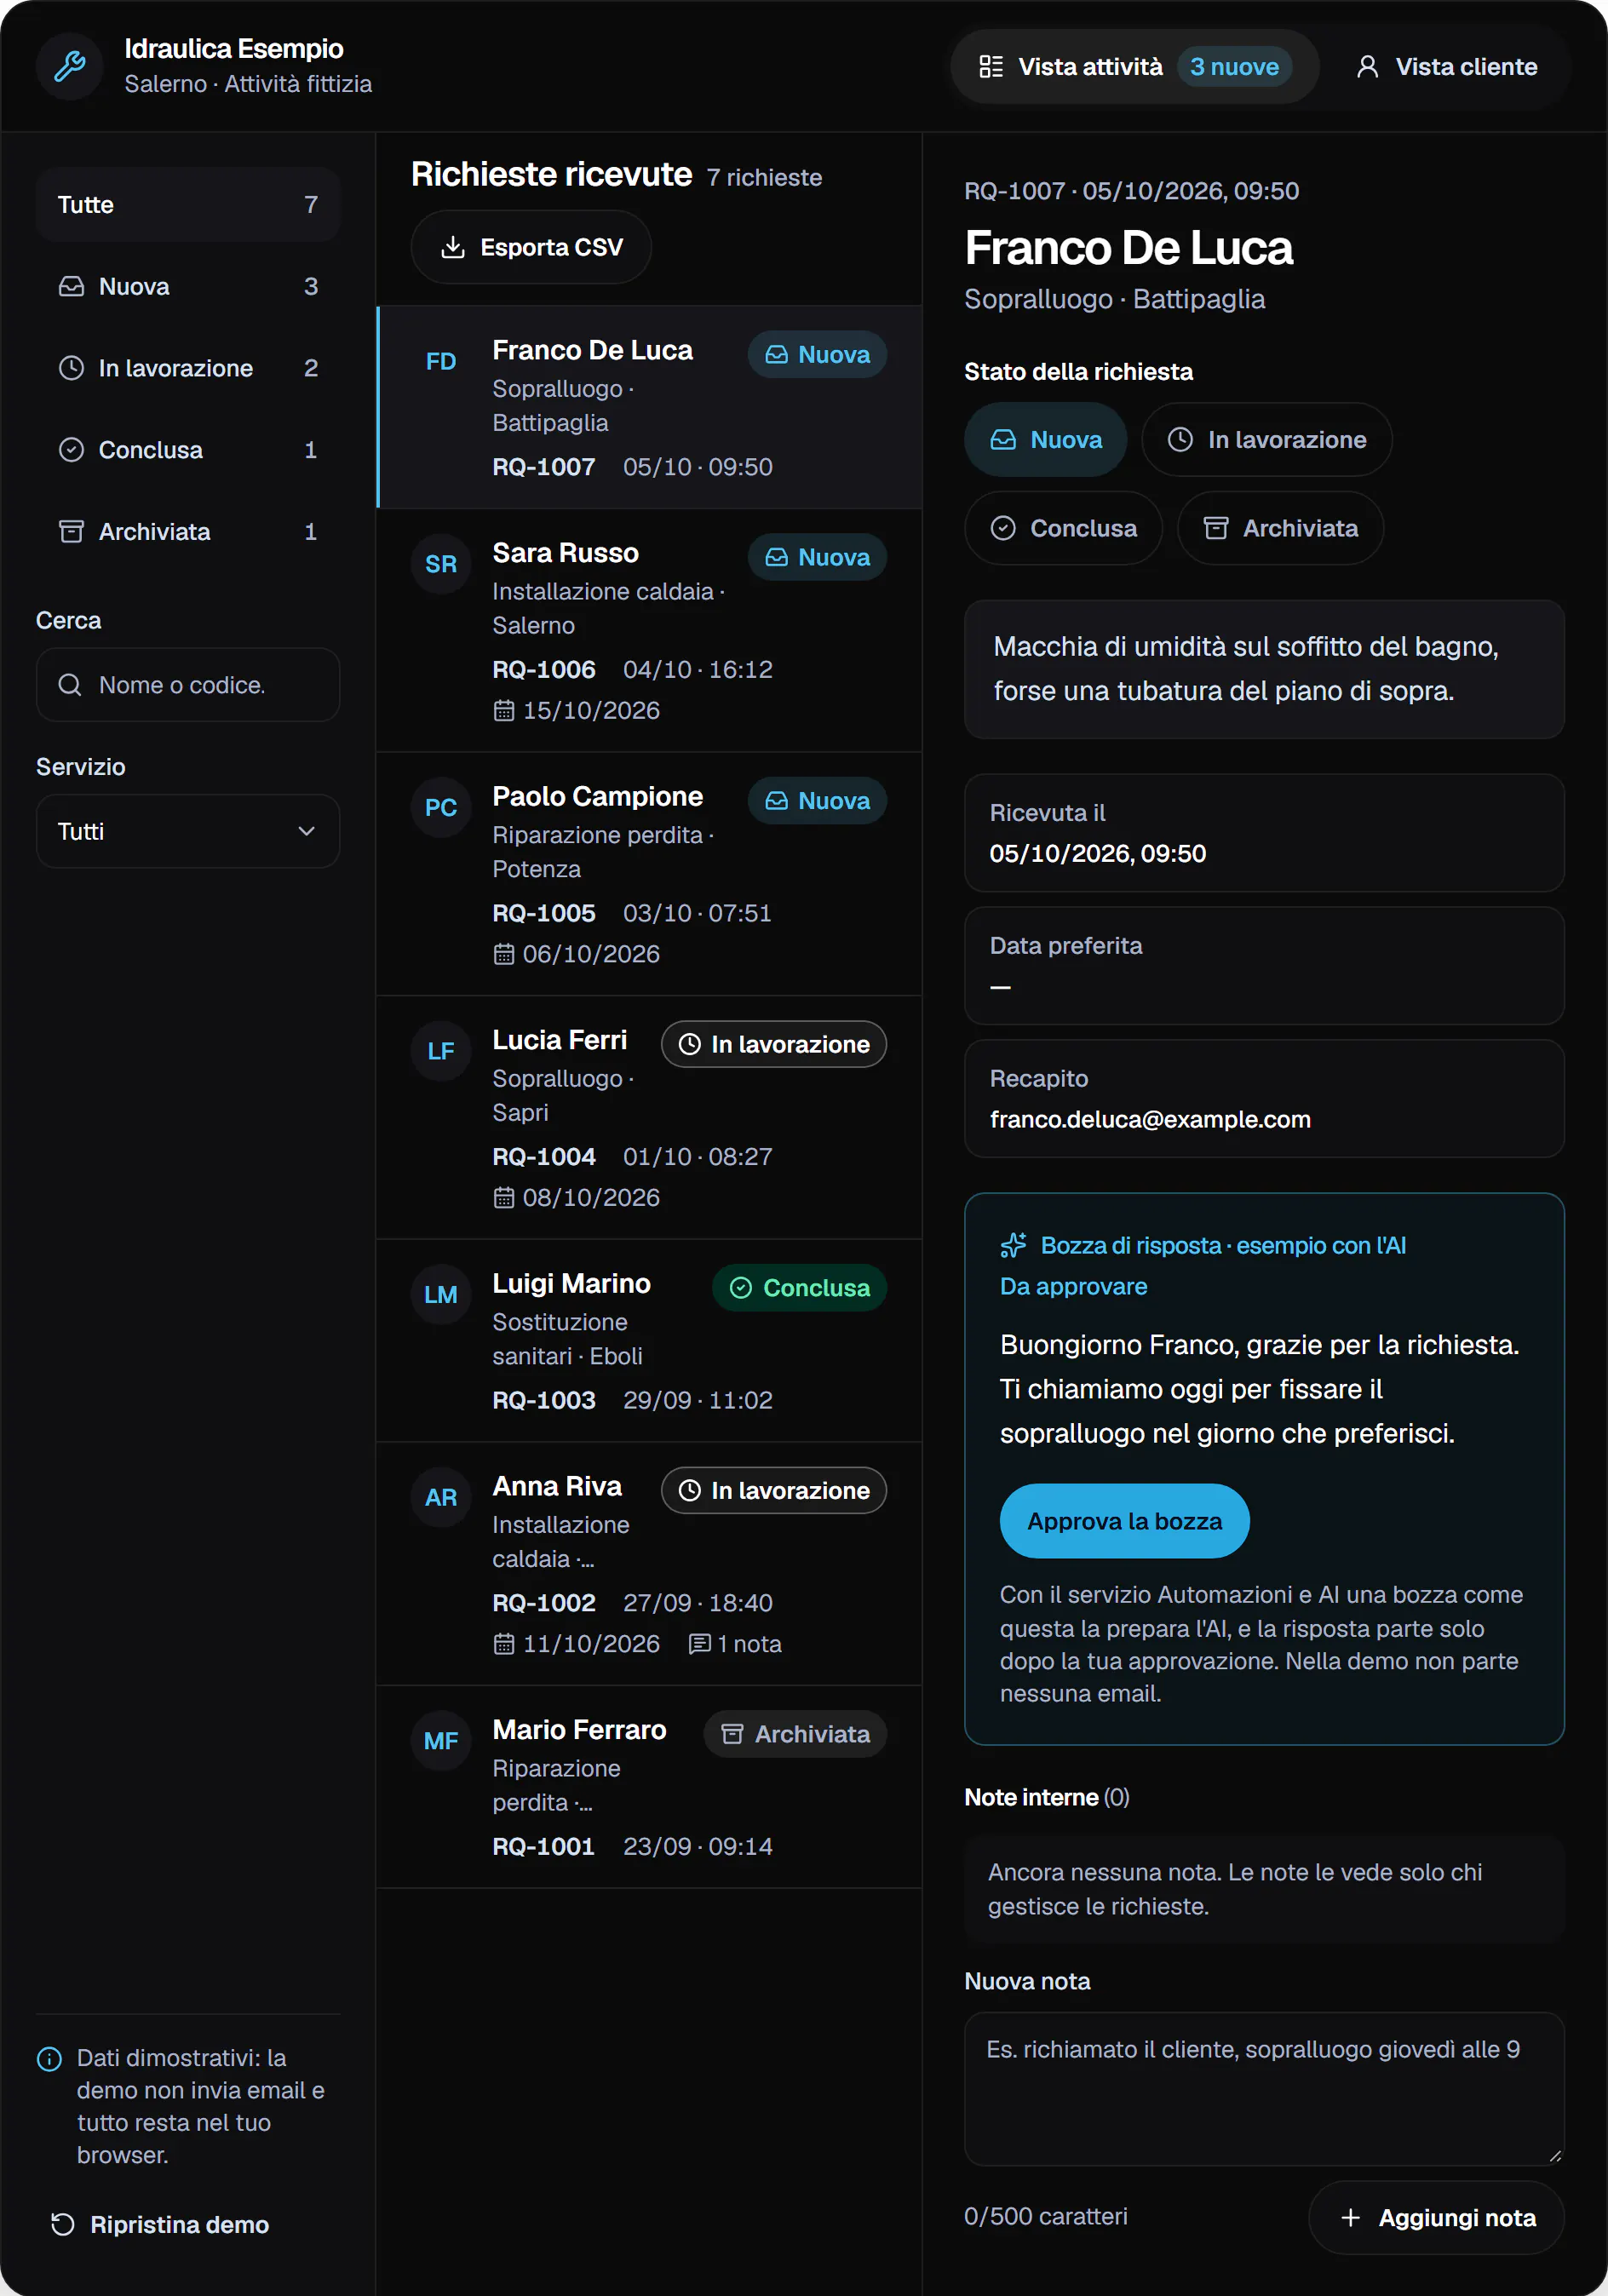The width and height of the screenshot is (1608, 2296).
Task: Click the AR avatar of Anna Riva
Action: pyautogui.click(x=441, y=1497)
